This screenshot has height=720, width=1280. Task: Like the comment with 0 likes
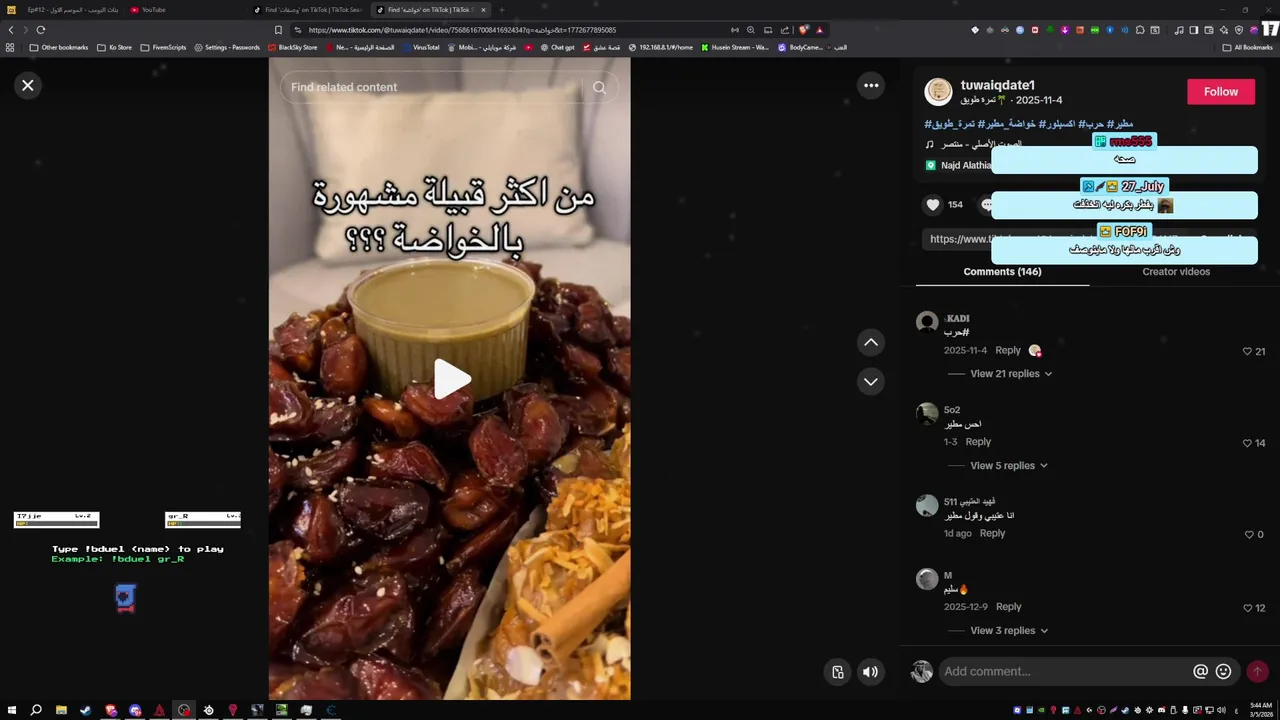pyautogui.click(x=1249, y=535)
